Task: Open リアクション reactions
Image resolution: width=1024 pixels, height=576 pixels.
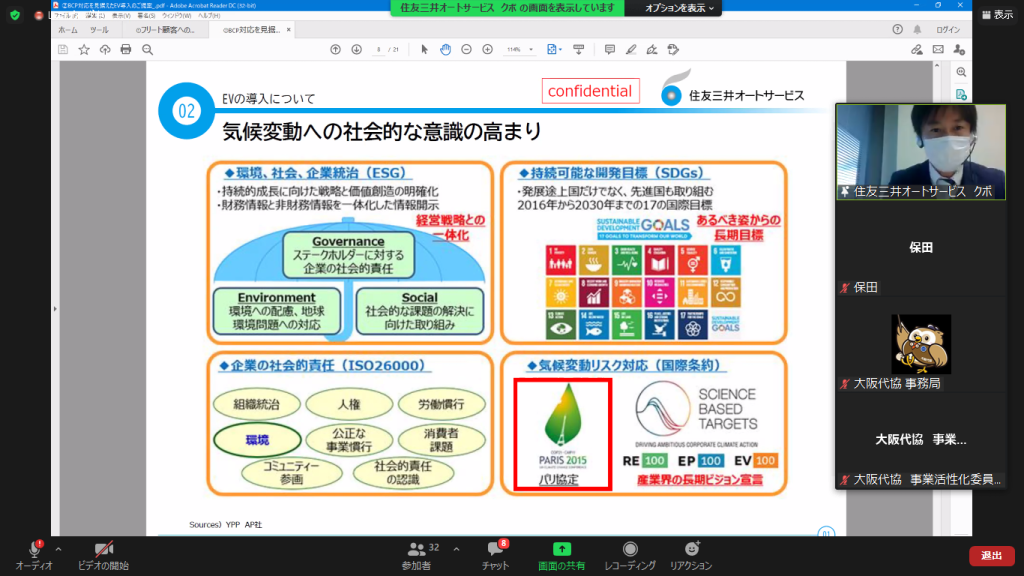Action: (691, 556)
